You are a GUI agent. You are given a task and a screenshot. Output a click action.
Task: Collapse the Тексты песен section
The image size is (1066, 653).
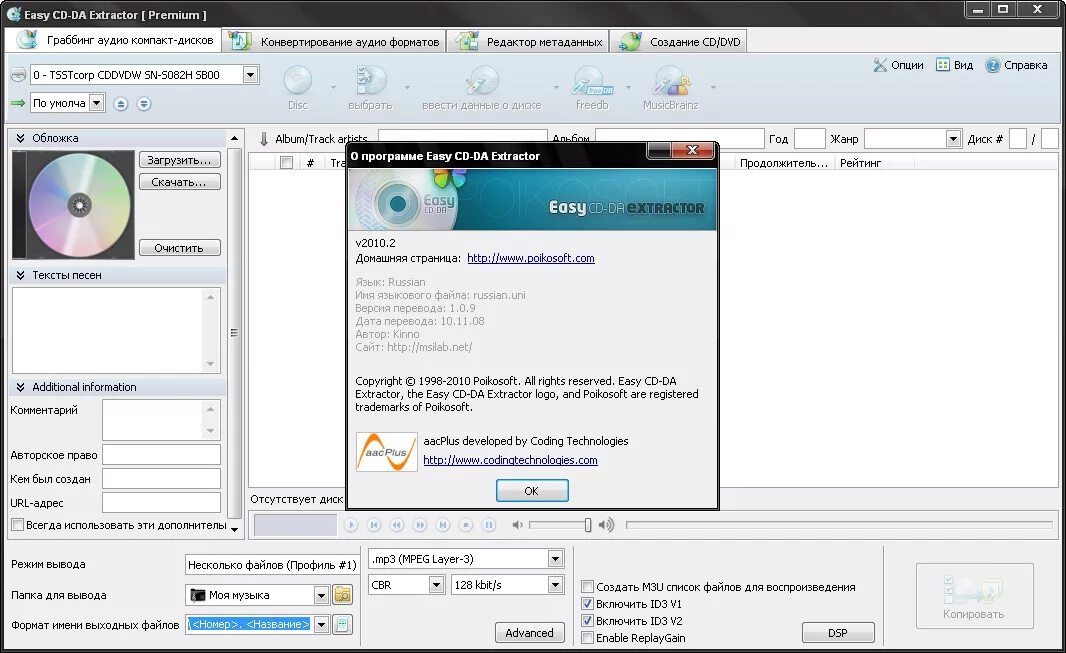tap(20, 275)
